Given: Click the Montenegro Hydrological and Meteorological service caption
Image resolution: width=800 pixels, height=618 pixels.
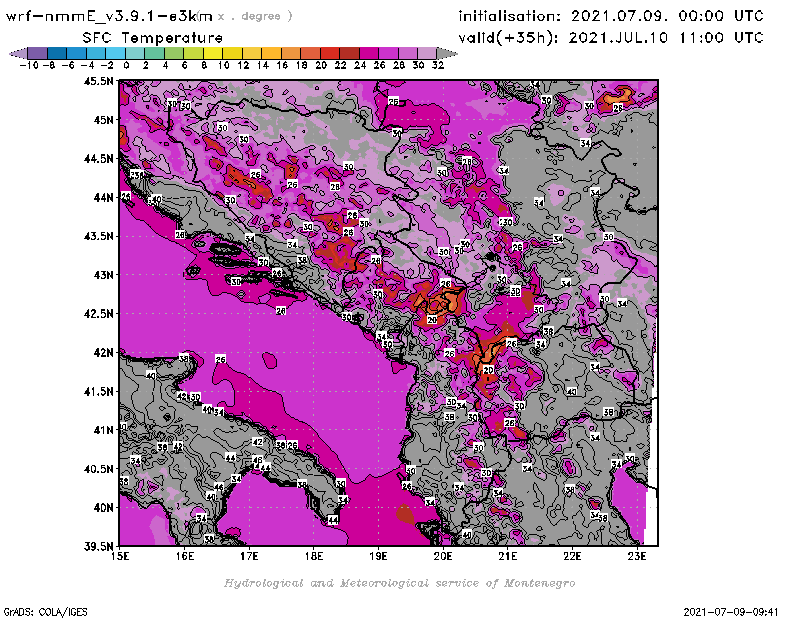Looking at the screenshot, I should coord(399,583).
